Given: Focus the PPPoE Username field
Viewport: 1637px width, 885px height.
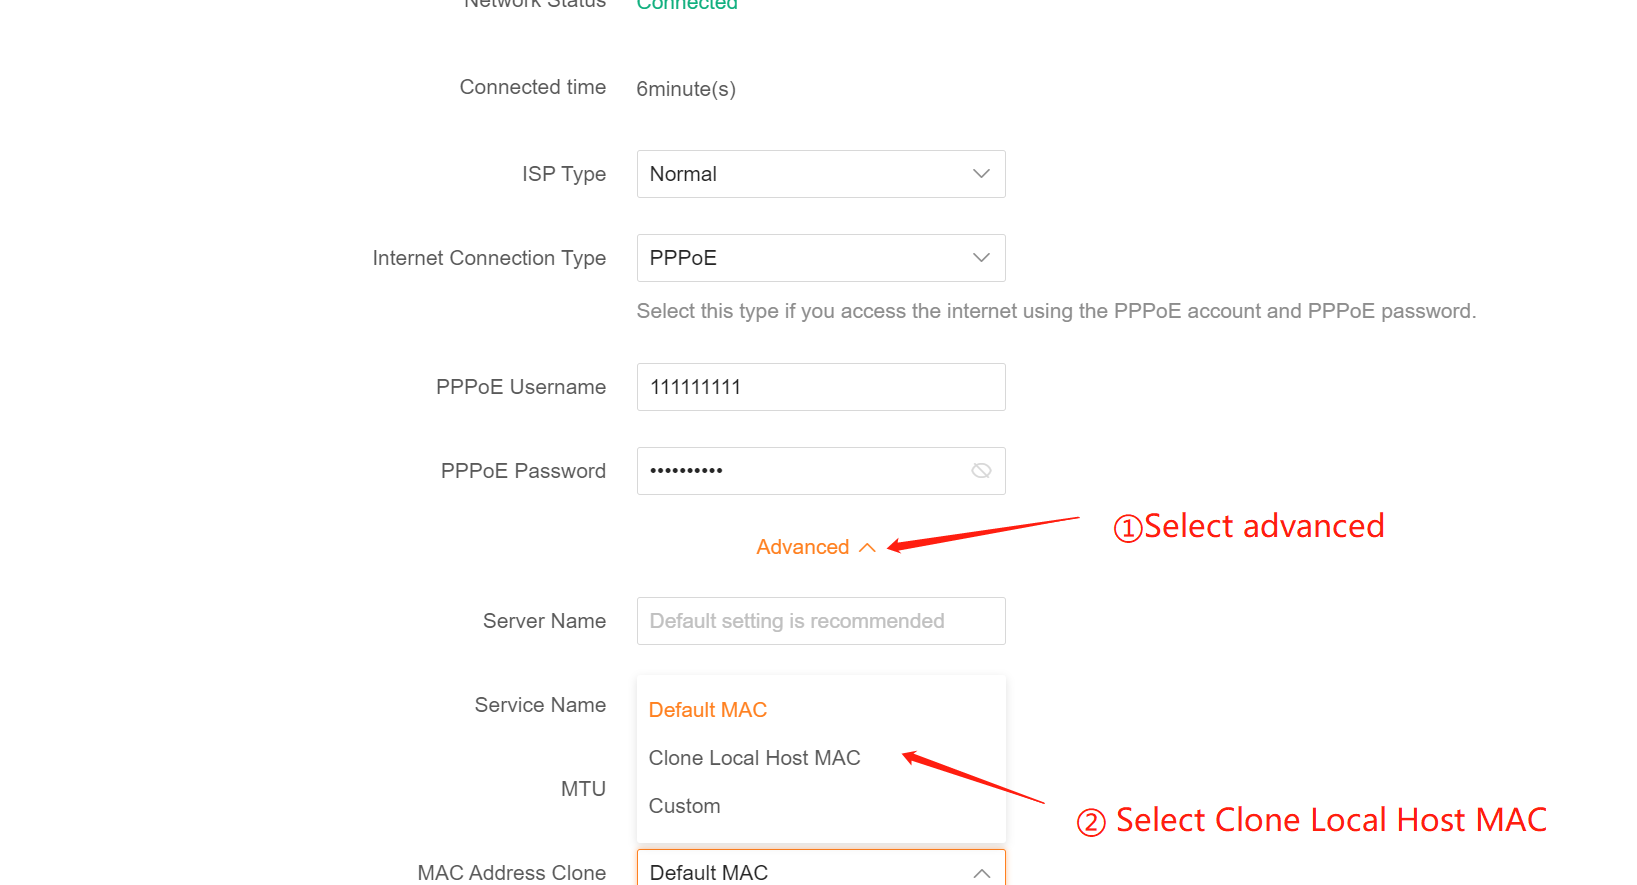Looking at the screenshot, I should [820, 387].
